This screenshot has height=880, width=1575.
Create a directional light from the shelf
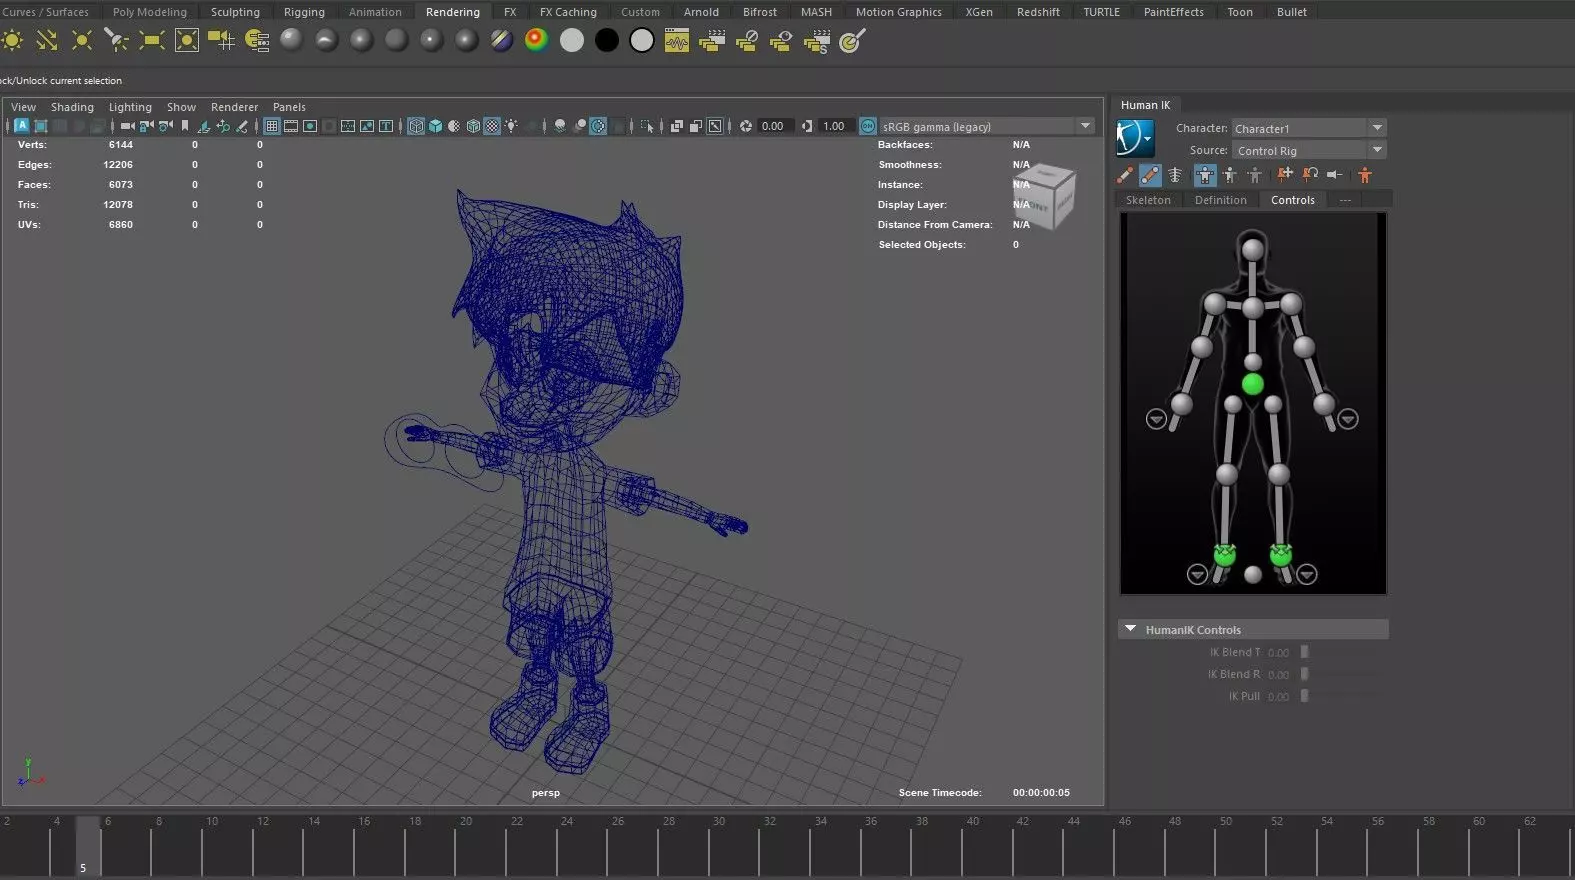tap(47, 41)
